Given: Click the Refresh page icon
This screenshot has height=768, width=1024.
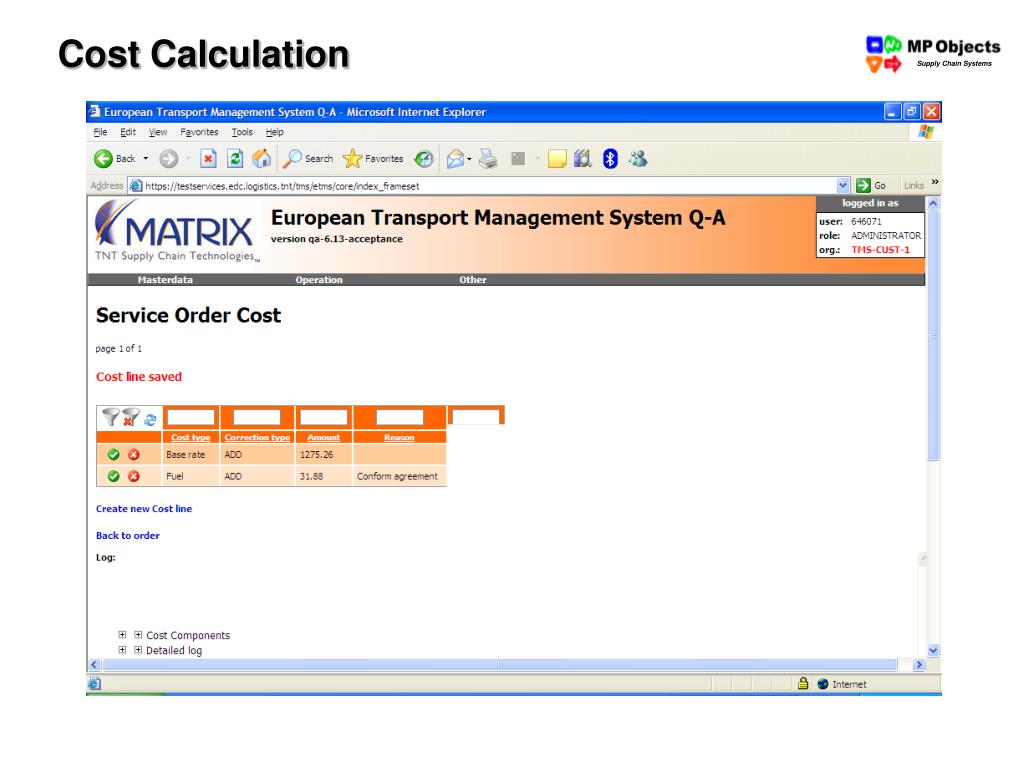Looking at the screenshot, I should (235, 159).
